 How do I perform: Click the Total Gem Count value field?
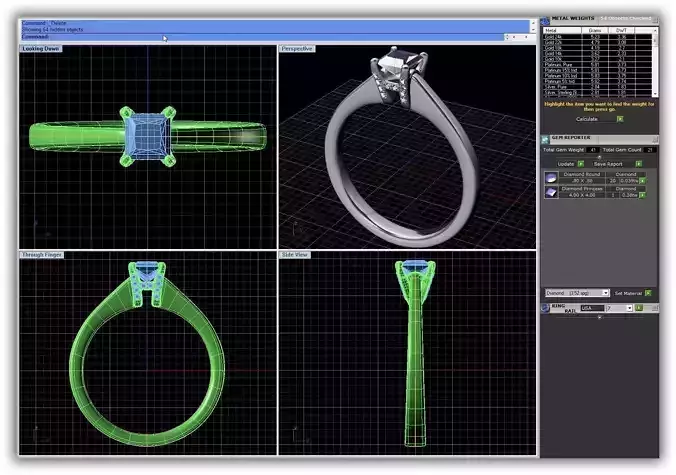coord(650,150)
